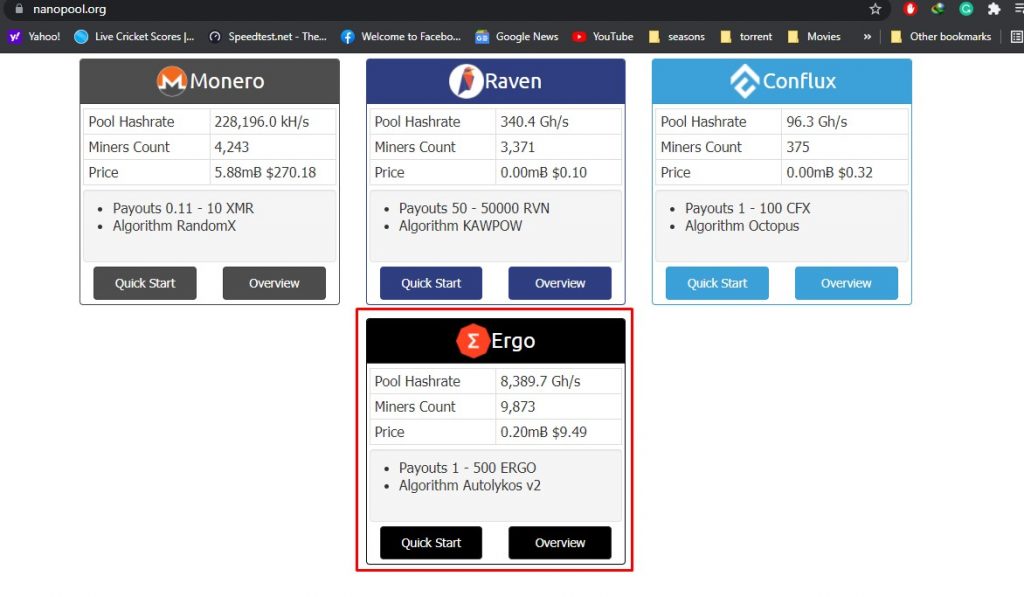The image size is (1024, 597).
Task: Click the Raven coin logo
Action: [x=466, y=81]
